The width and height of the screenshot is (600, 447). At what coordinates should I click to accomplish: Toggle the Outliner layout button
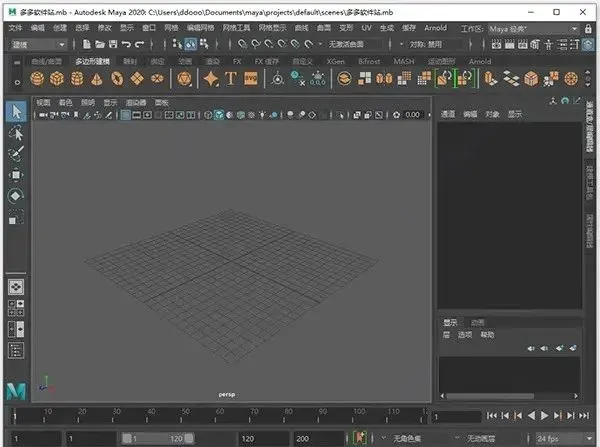[x=15, y=350]
